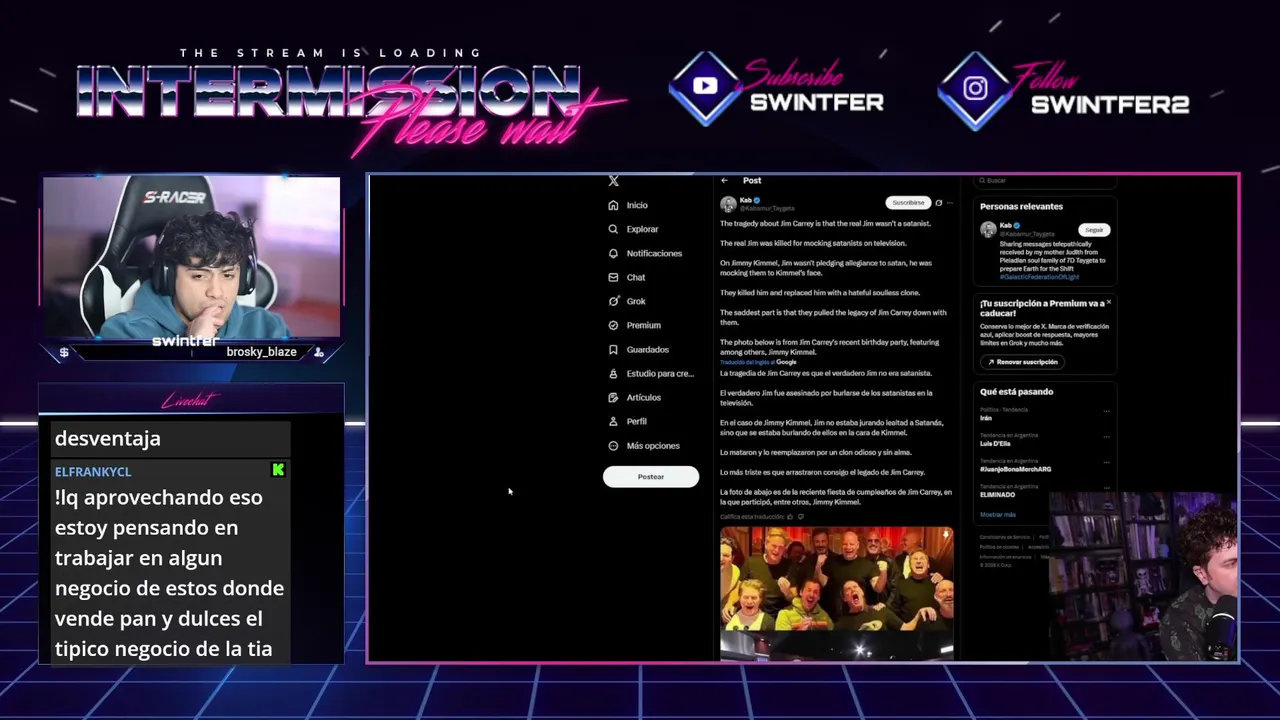Click the Buscar search field

click(1045, 181)
